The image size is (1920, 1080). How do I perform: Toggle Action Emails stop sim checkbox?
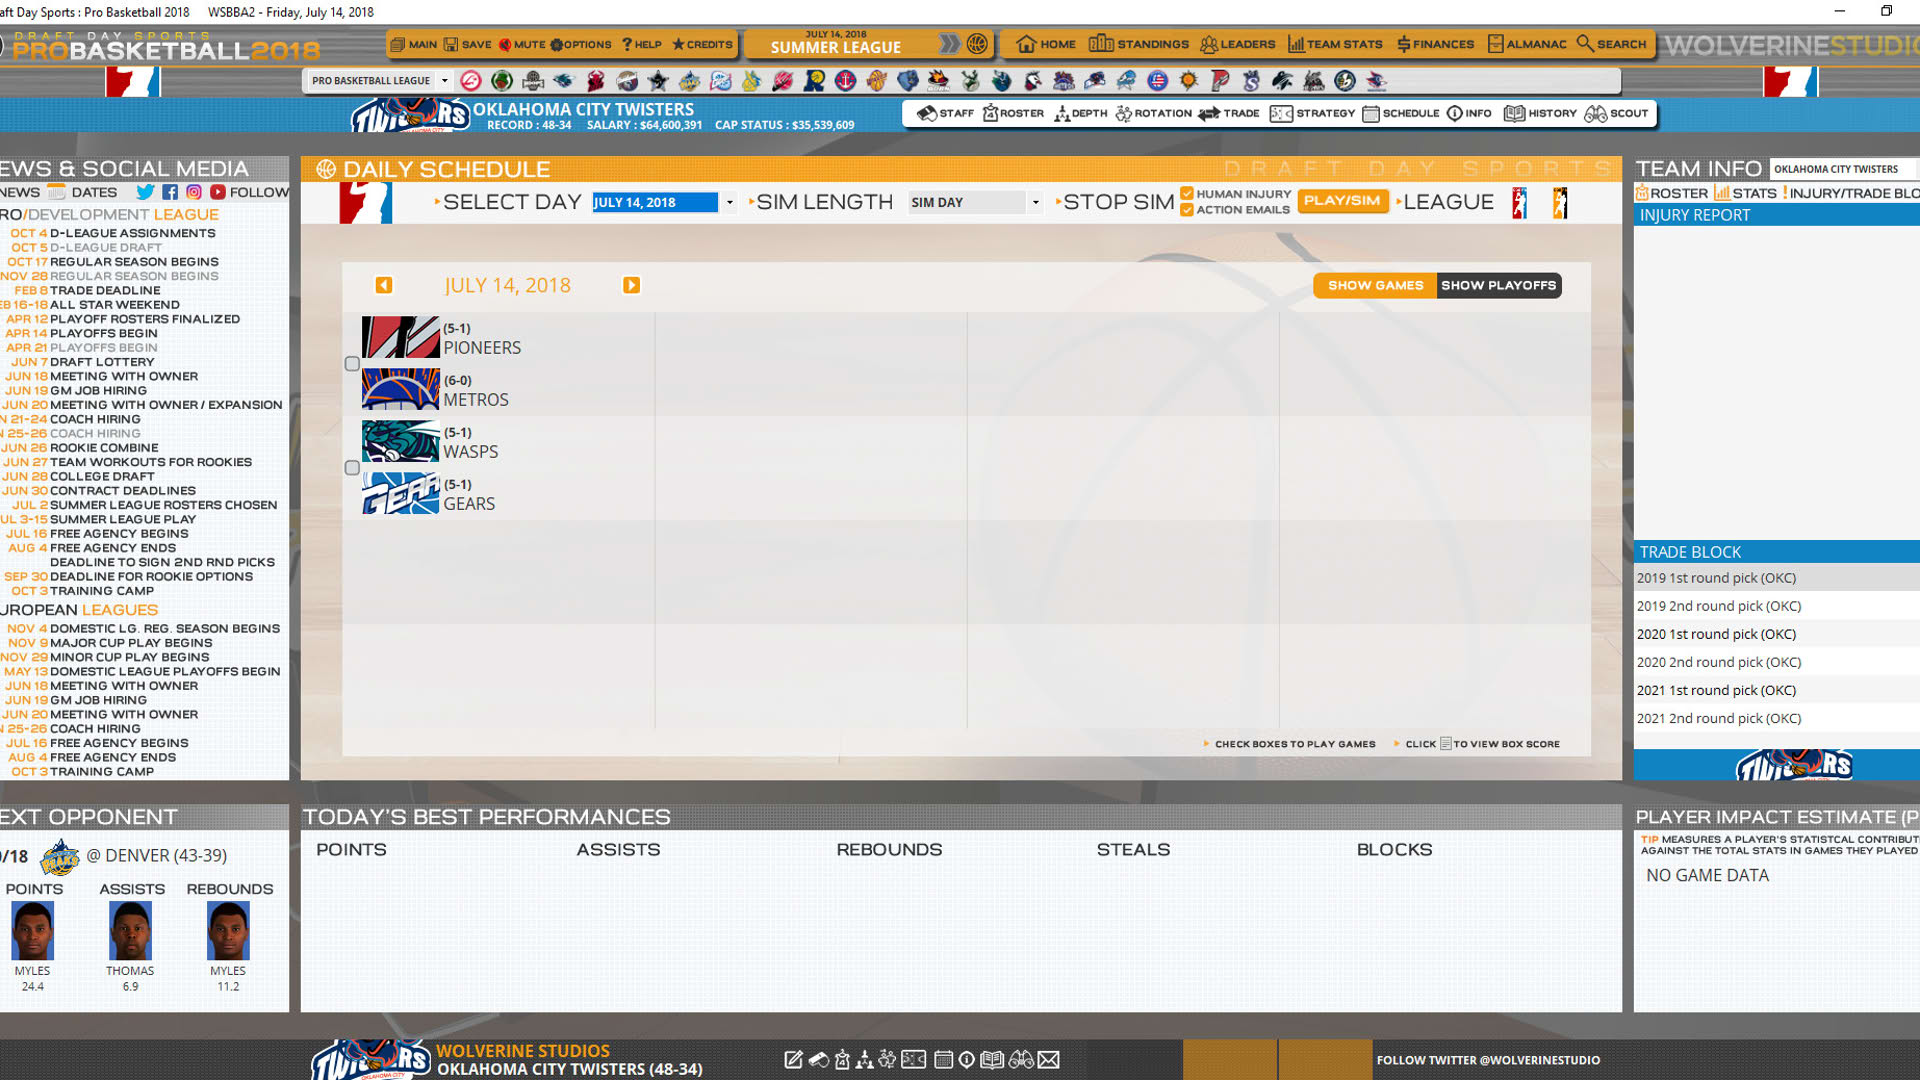tap(1187, 210)
